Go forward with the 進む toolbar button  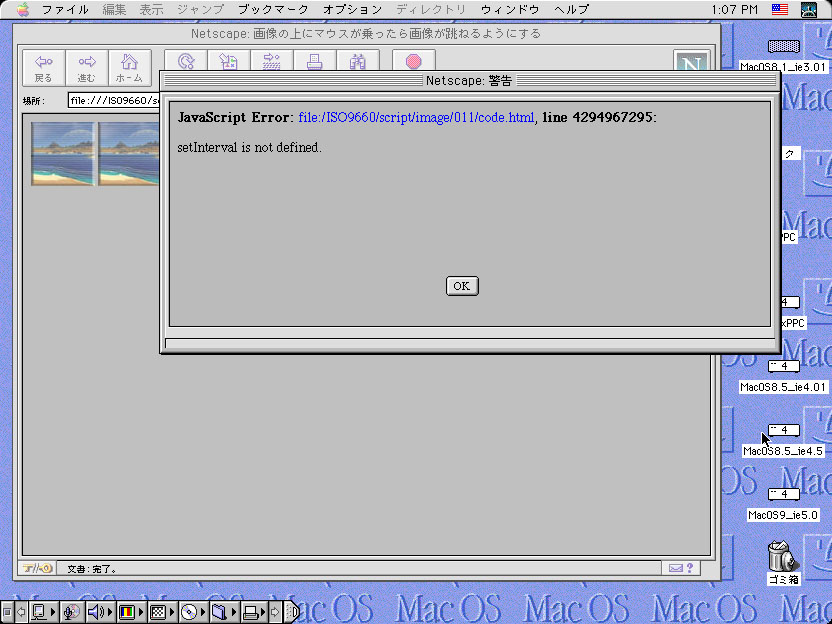(87, 68)
